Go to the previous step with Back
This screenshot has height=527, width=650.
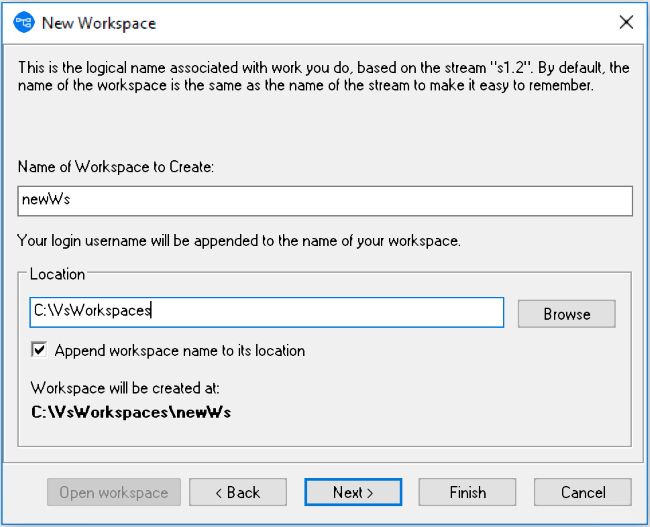[238, 492]
